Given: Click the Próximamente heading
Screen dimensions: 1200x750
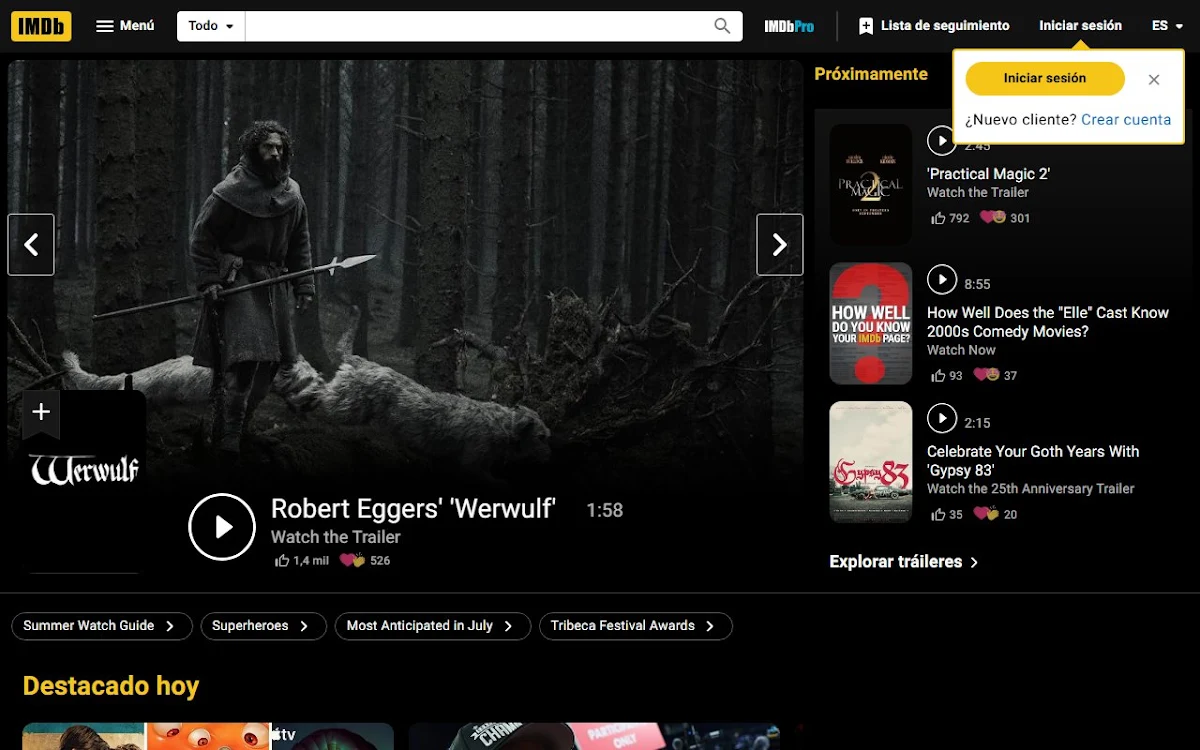Looking at the screenshot, I should point(871,74).
